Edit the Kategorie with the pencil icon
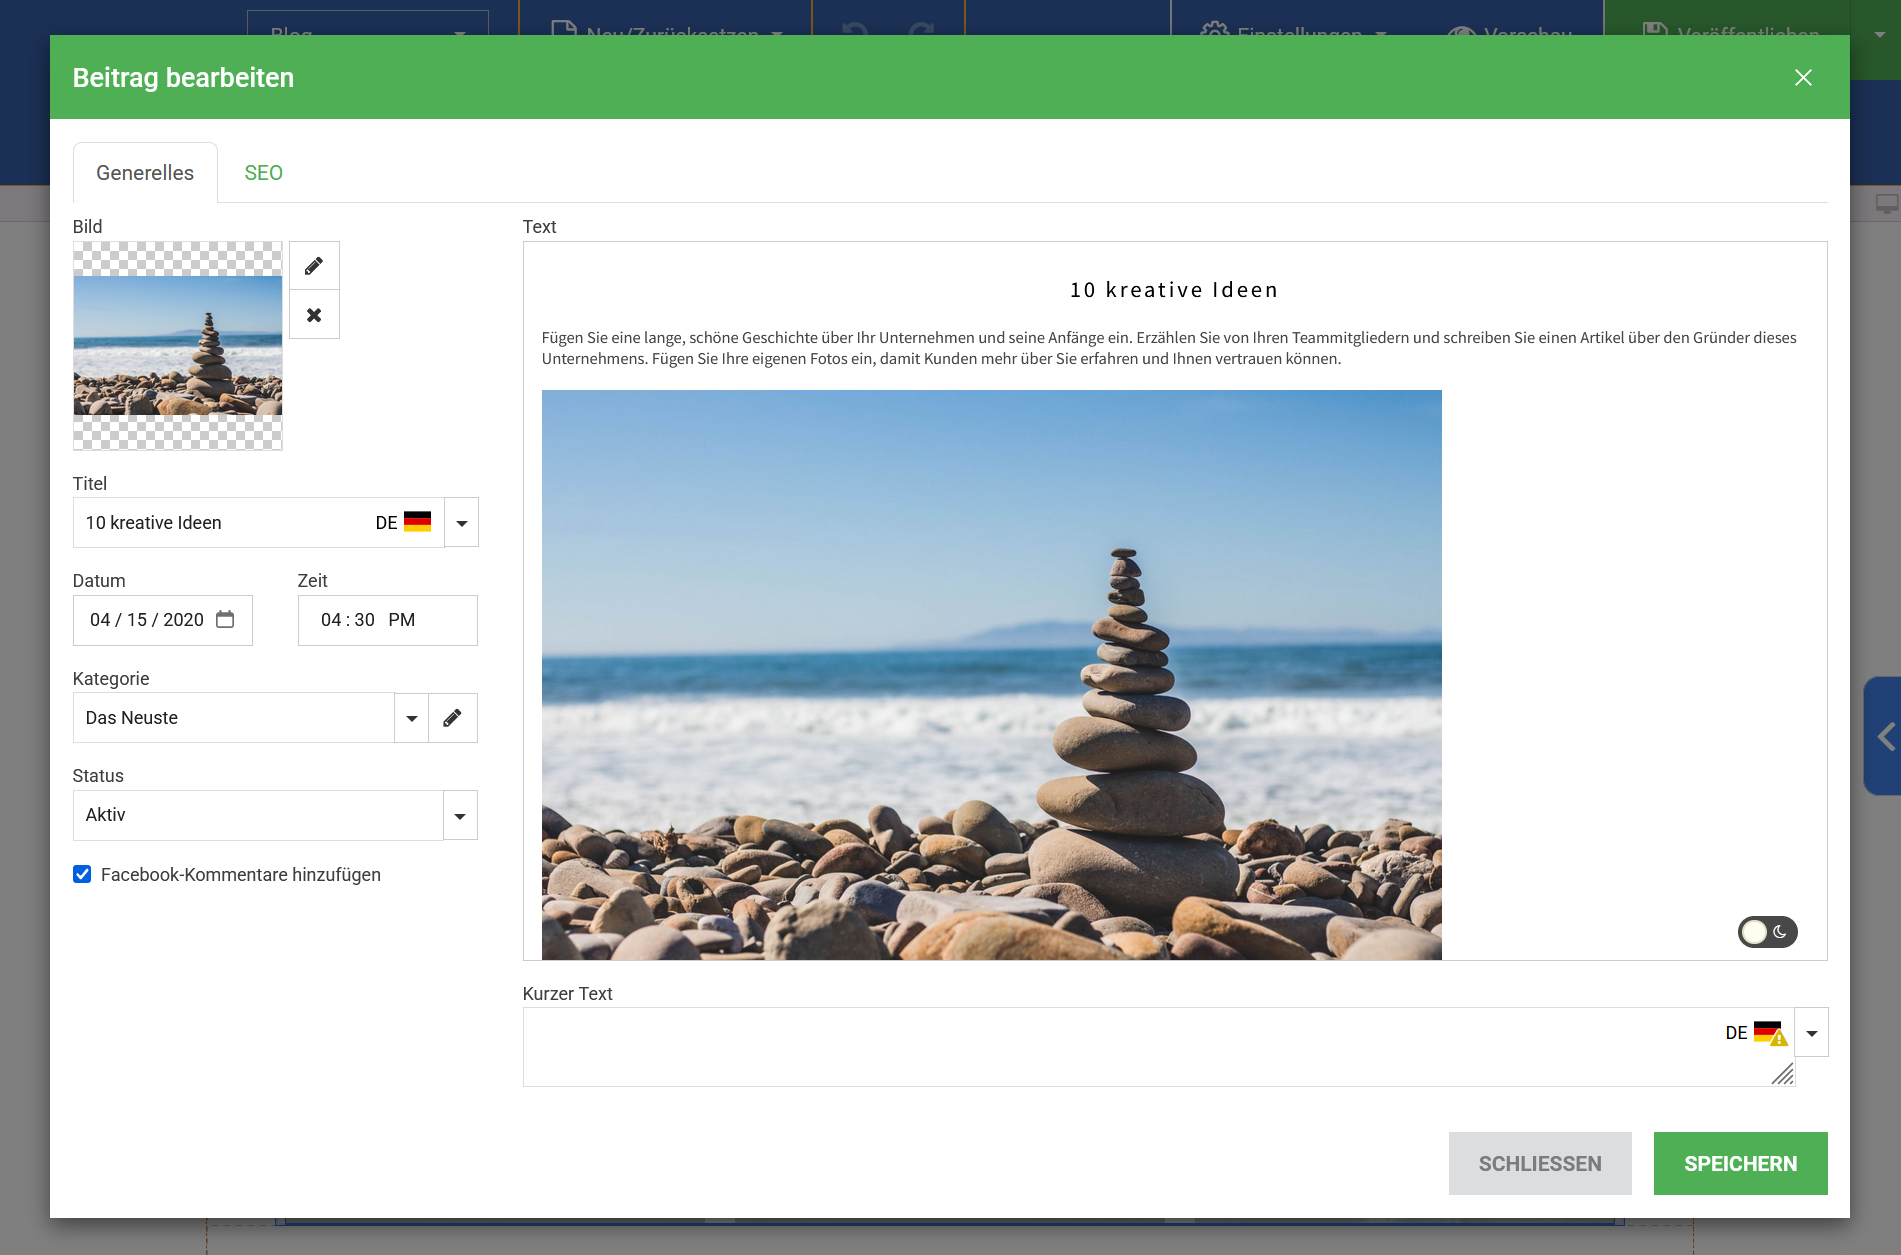This screenshot has width=1901, height=1255. pyautogui.click(x=452, y=718)
